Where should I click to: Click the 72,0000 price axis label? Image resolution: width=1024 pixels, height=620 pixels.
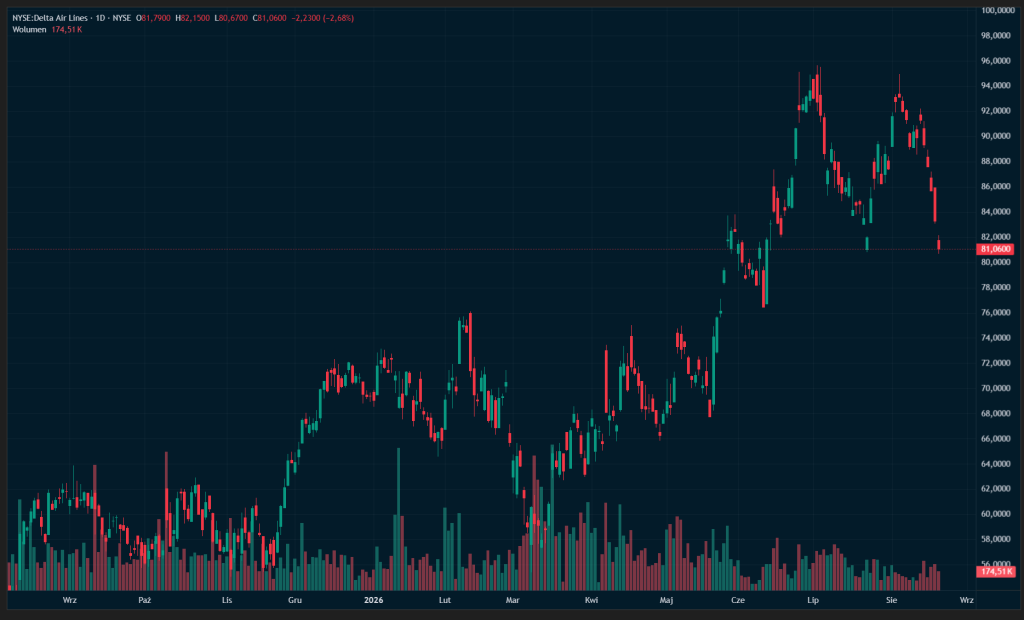pos(997,363)
